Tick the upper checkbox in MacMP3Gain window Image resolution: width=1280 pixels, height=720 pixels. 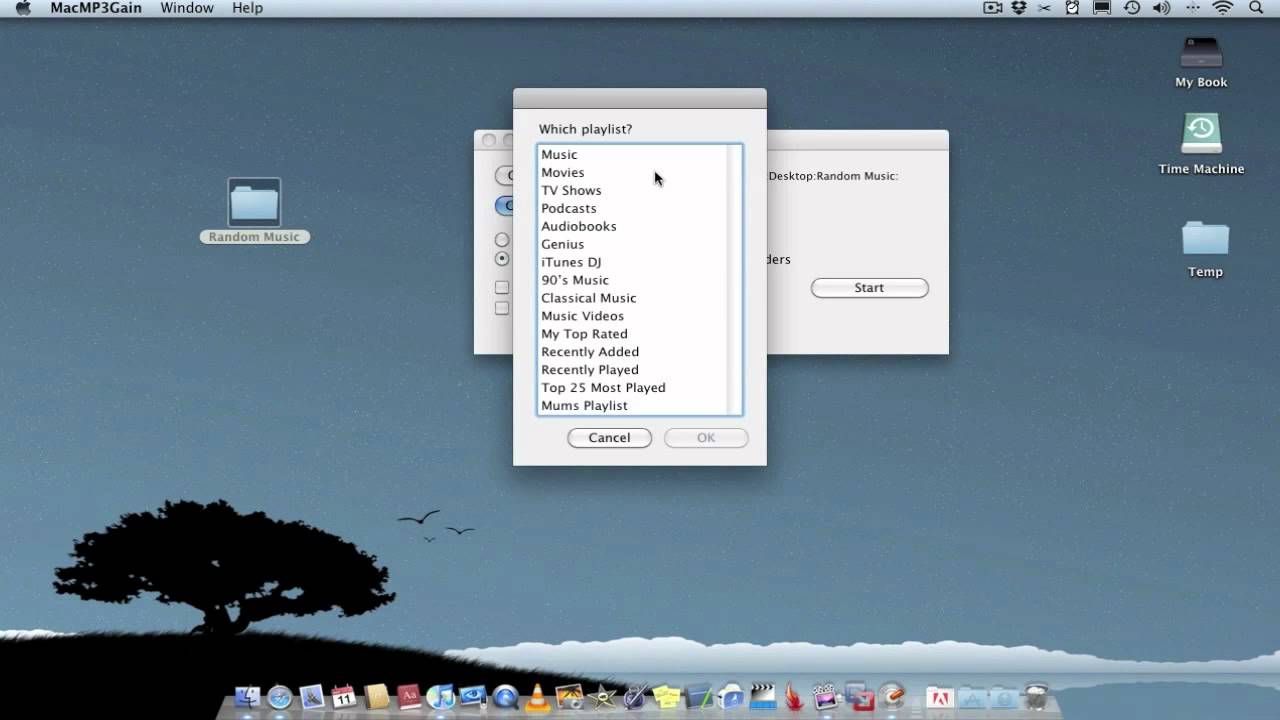pyautogui.click(x=502, y=288)
